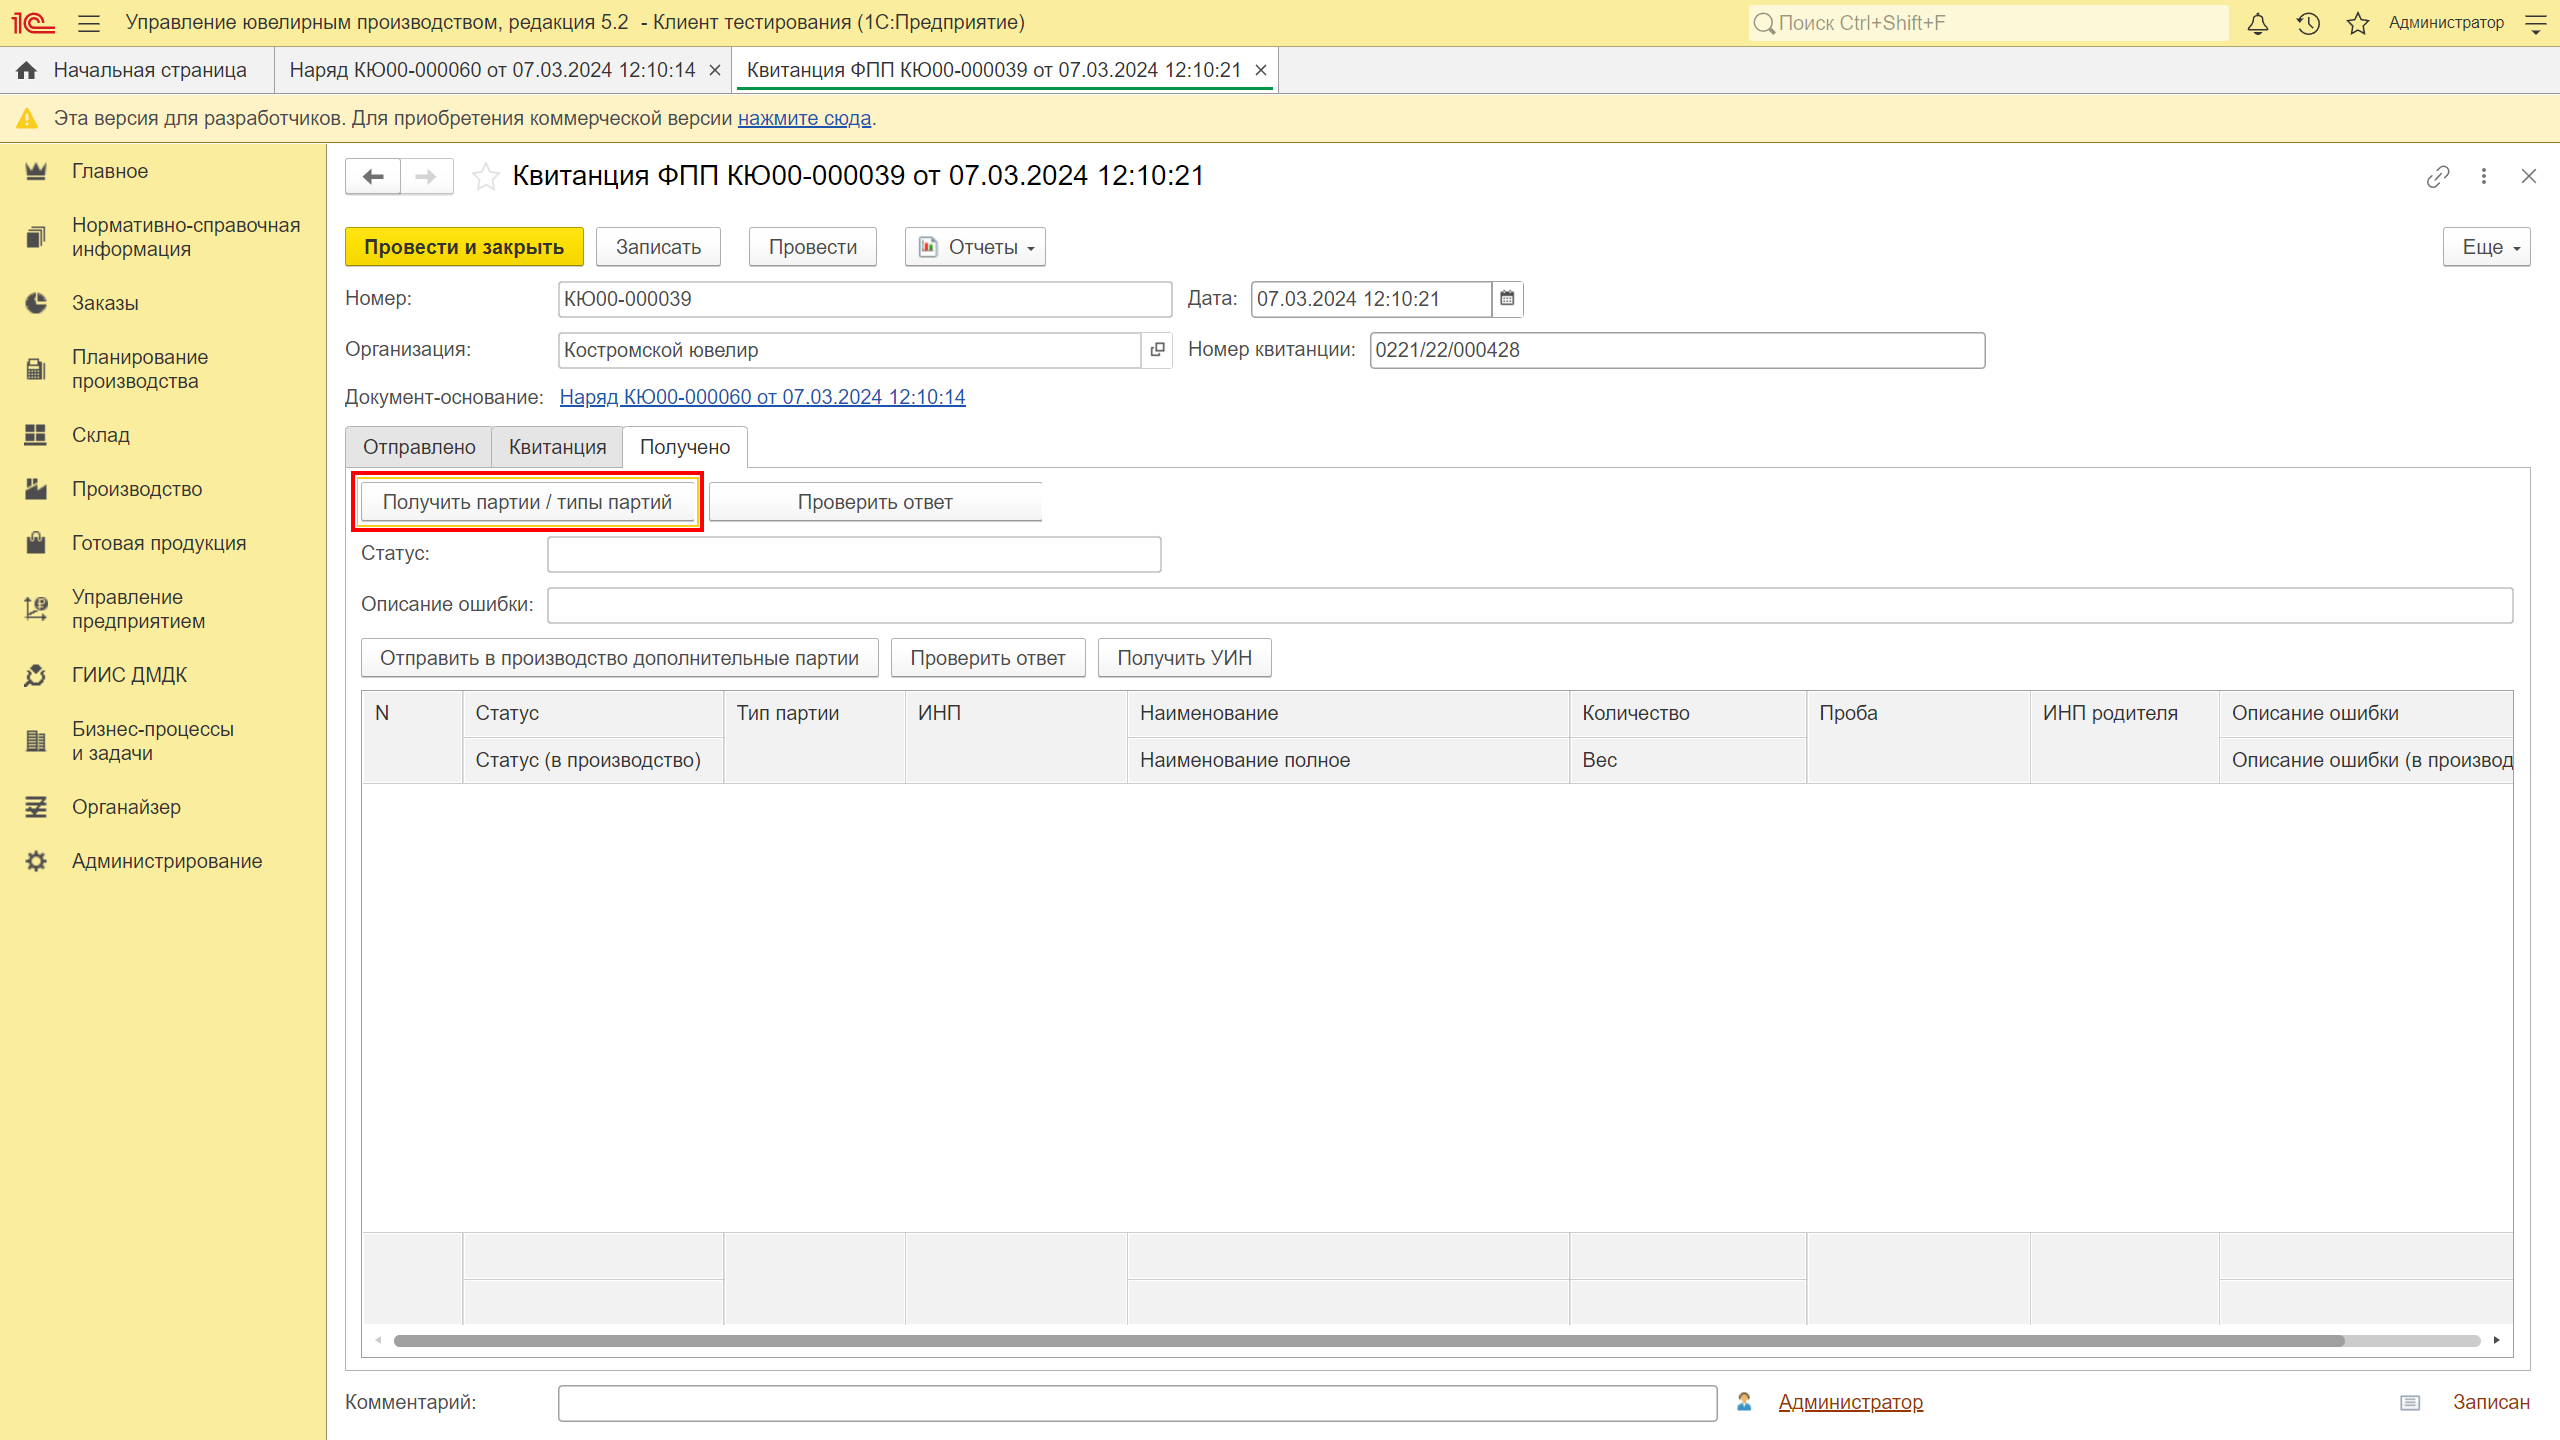
Task: Open Склад section
Action: tap(101, 435)
